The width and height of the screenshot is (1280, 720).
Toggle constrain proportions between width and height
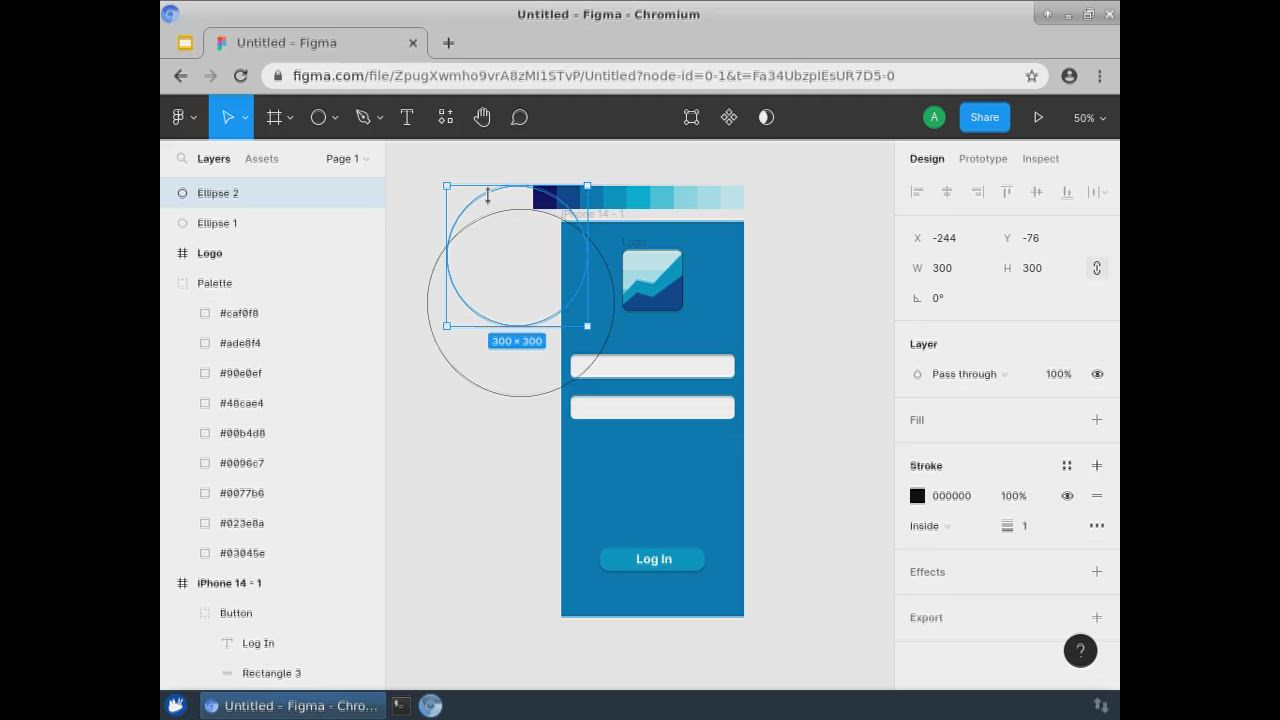click(1096, 267)
